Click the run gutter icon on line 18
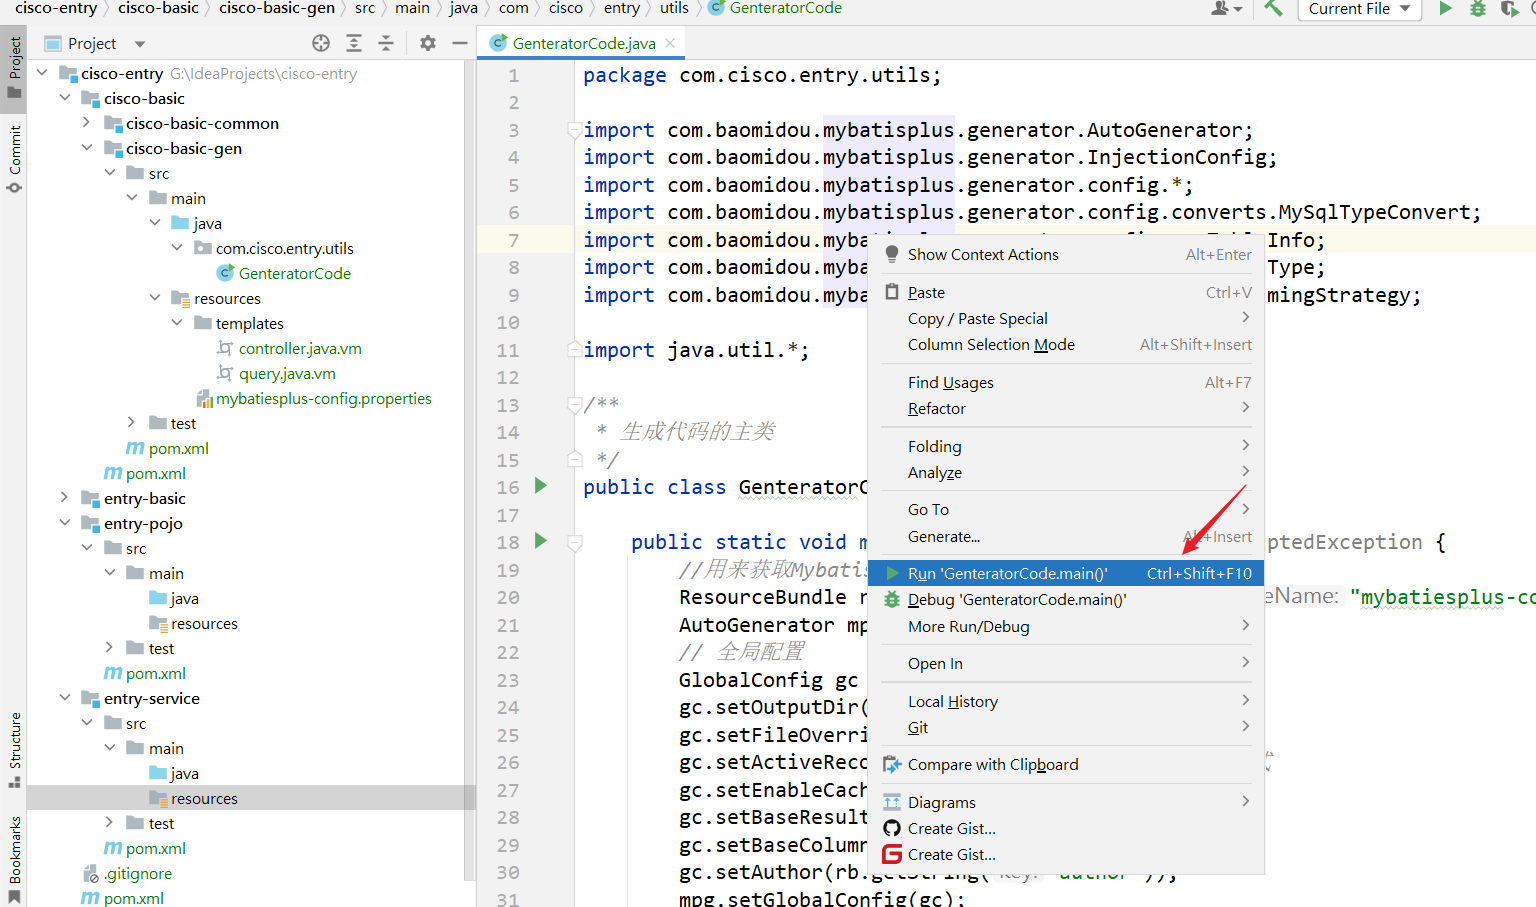The height and width of the screenshot is (907, 1536). coord(541,541)
